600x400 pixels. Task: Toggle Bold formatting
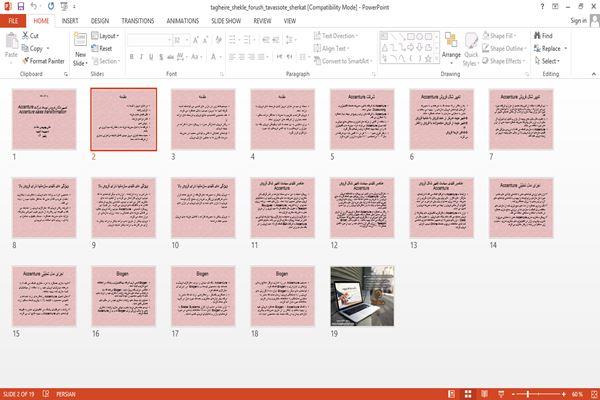132,57
